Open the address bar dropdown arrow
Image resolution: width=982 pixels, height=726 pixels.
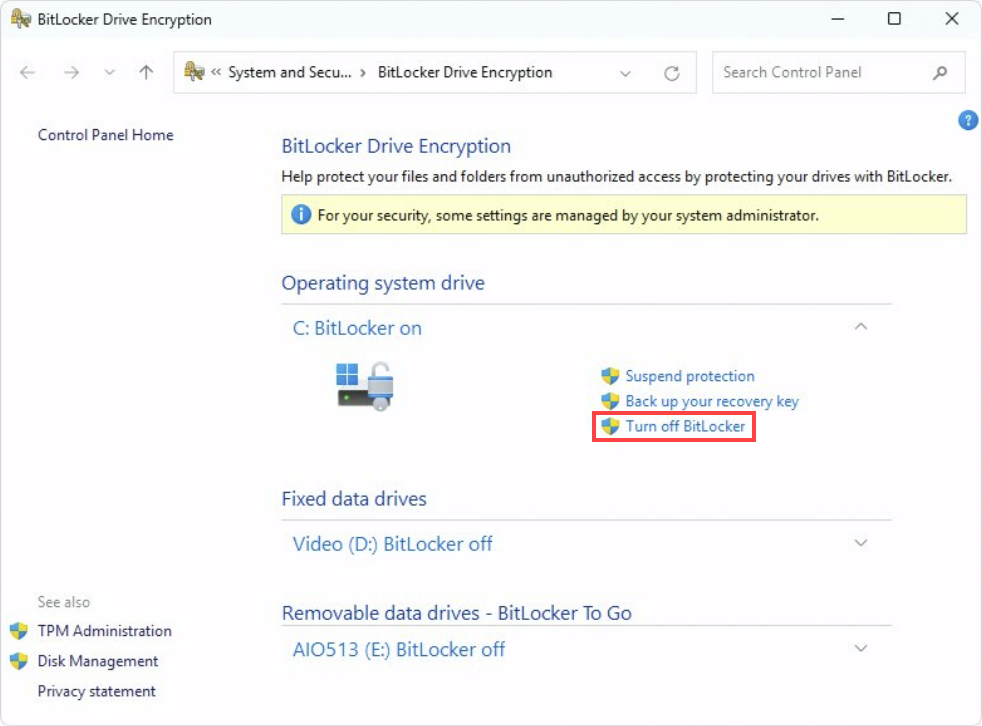(625, 73)
